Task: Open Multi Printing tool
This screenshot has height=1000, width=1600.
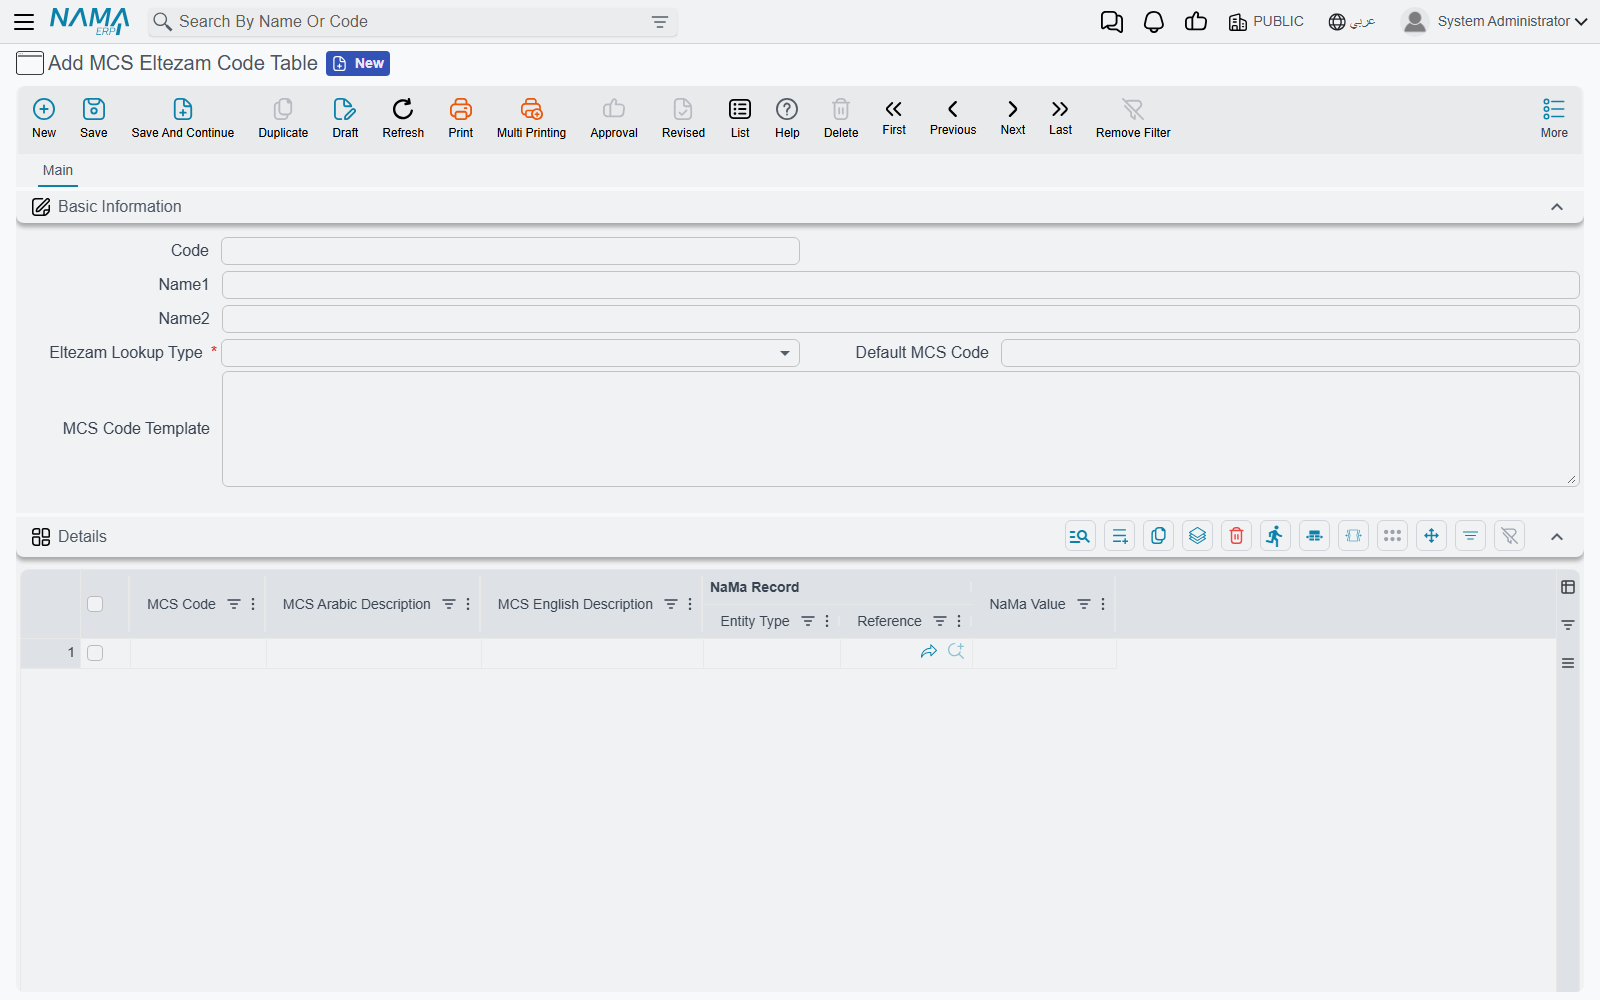Action: [x=531, y=118]
